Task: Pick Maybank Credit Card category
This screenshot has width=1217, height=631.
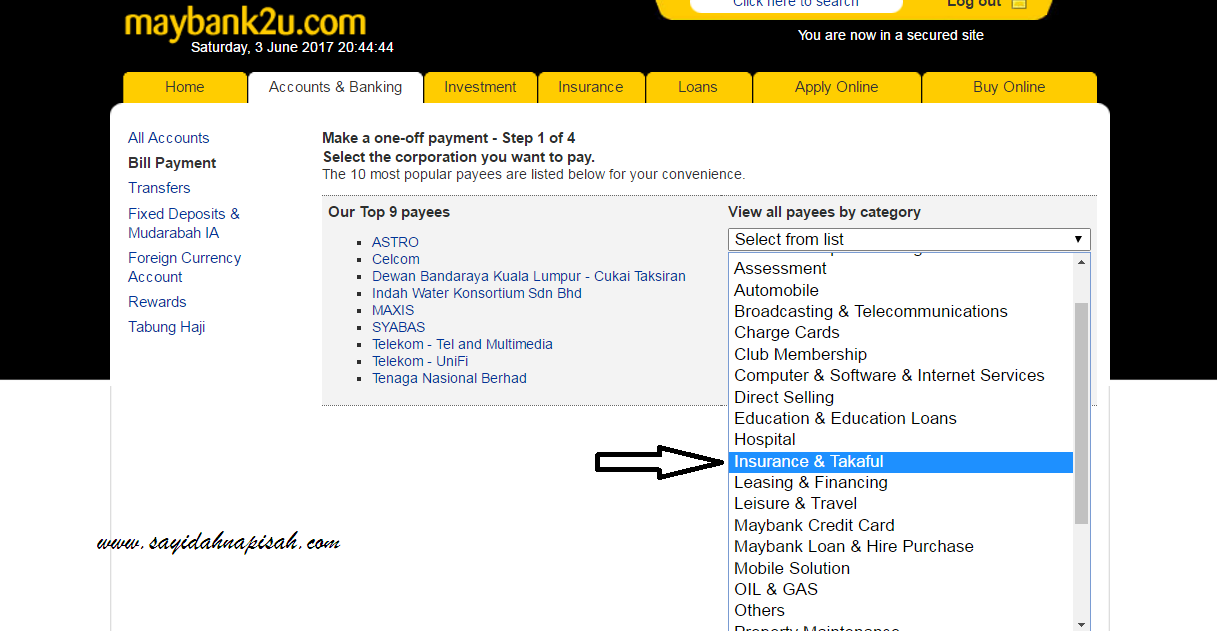Action: pyautogui.click(x=901, y=525)
